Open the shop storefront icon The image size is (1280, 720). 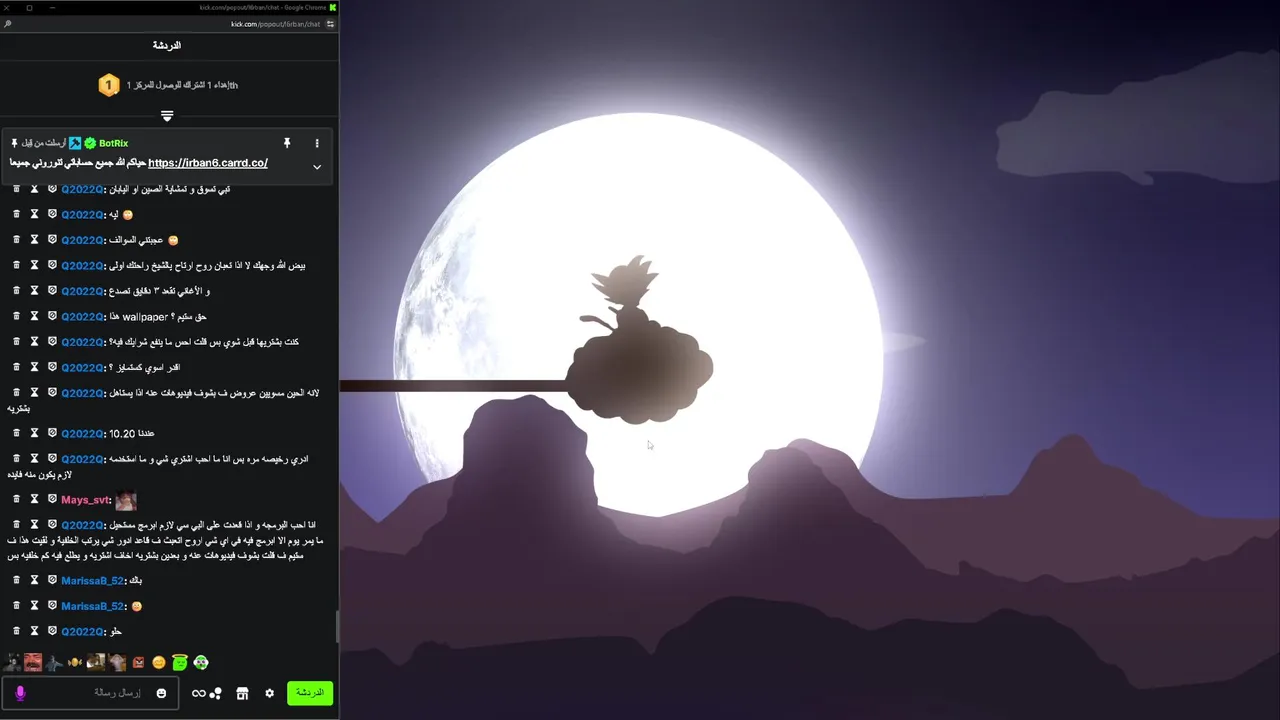tap(242, 693)
